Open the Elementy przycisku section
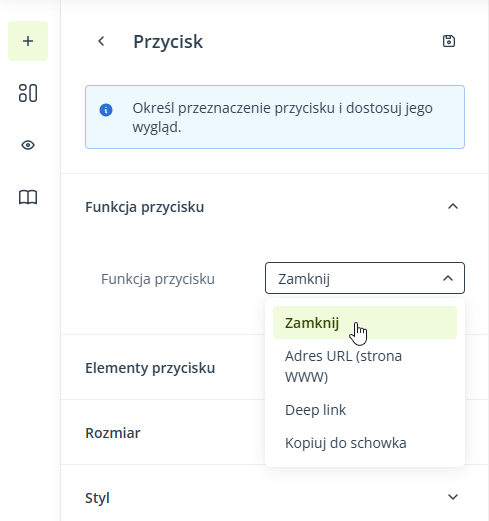The image size is (489, 521). click(x=150, y=368)
